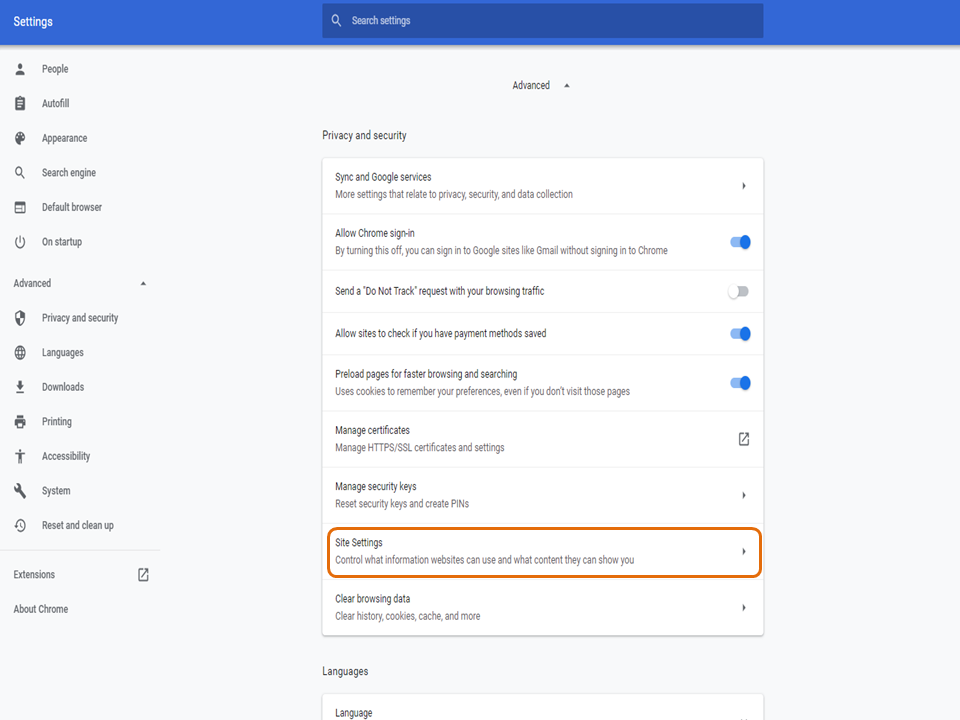This screenshot has width=960, height=720.
Task: Open the About Chrome link
Action: pos(41,609)
